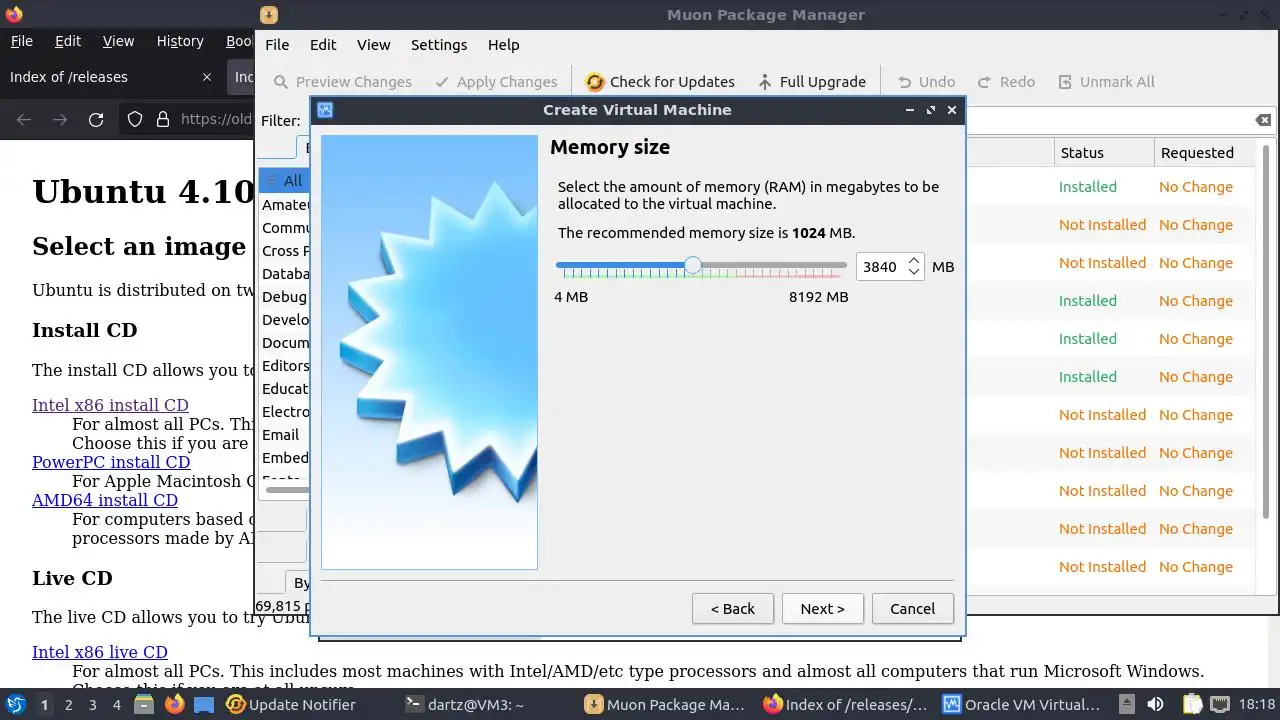Click the Firefox tracking protection shield icon
Viewport: 1280px width, 720px height.
tap(135, 120)
